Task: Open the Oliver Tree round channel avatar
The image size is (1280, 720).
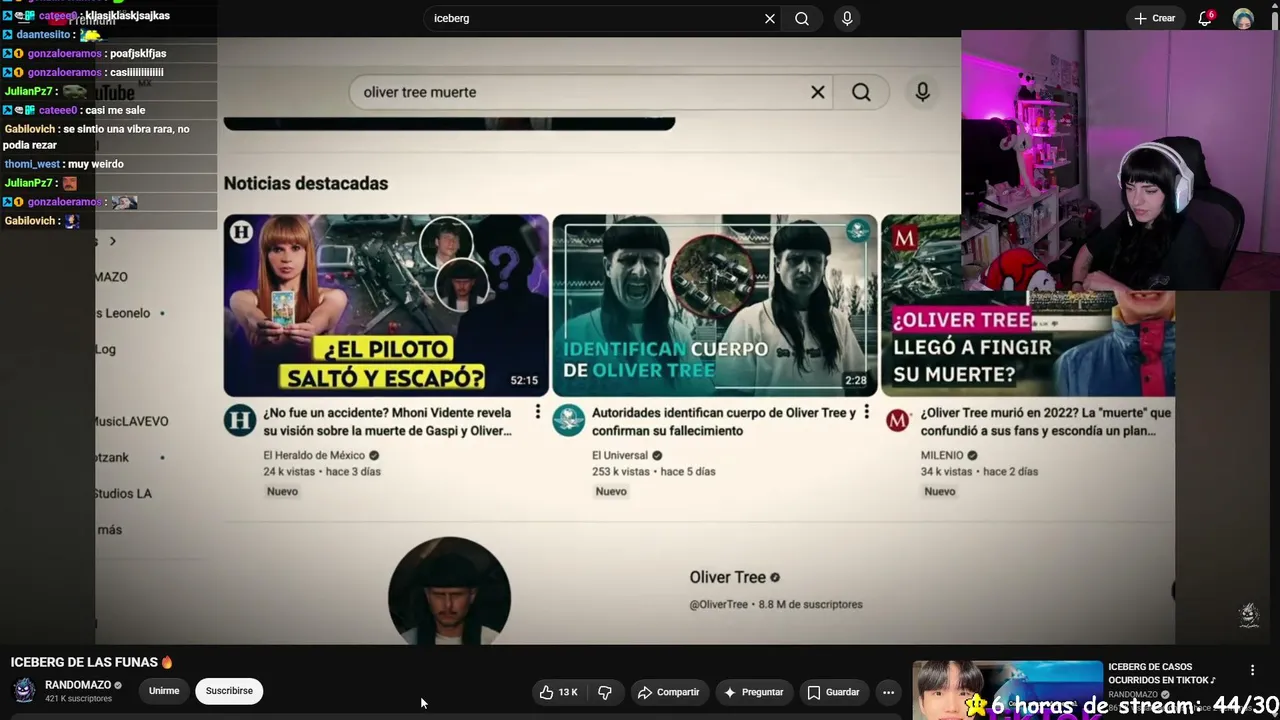Action: pos(449,591)
